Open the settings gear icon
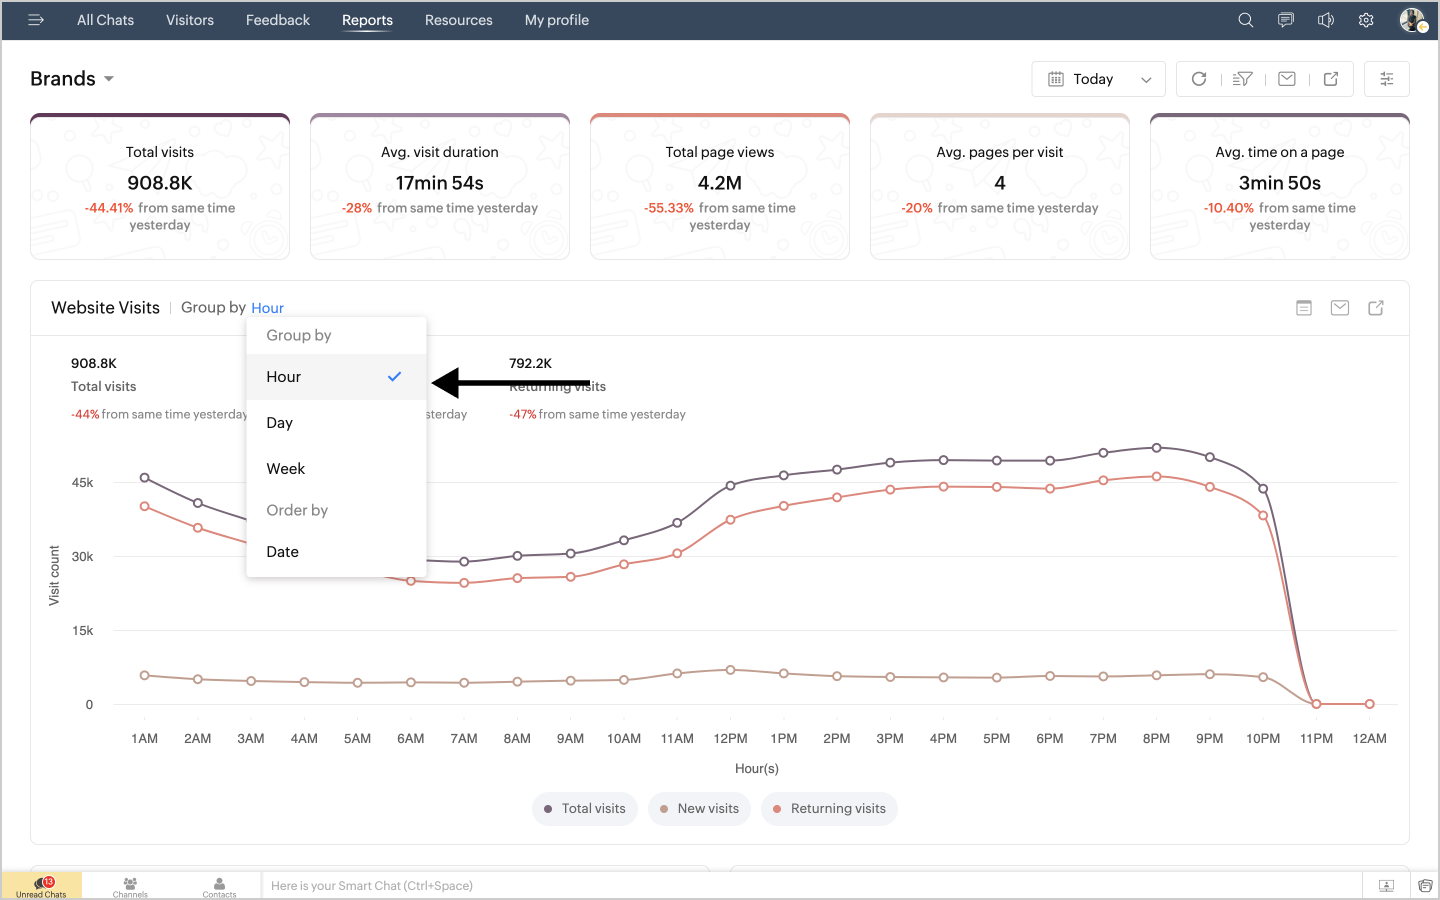This screenshot has height=900, width=1440. click(x=1366, y=20)
